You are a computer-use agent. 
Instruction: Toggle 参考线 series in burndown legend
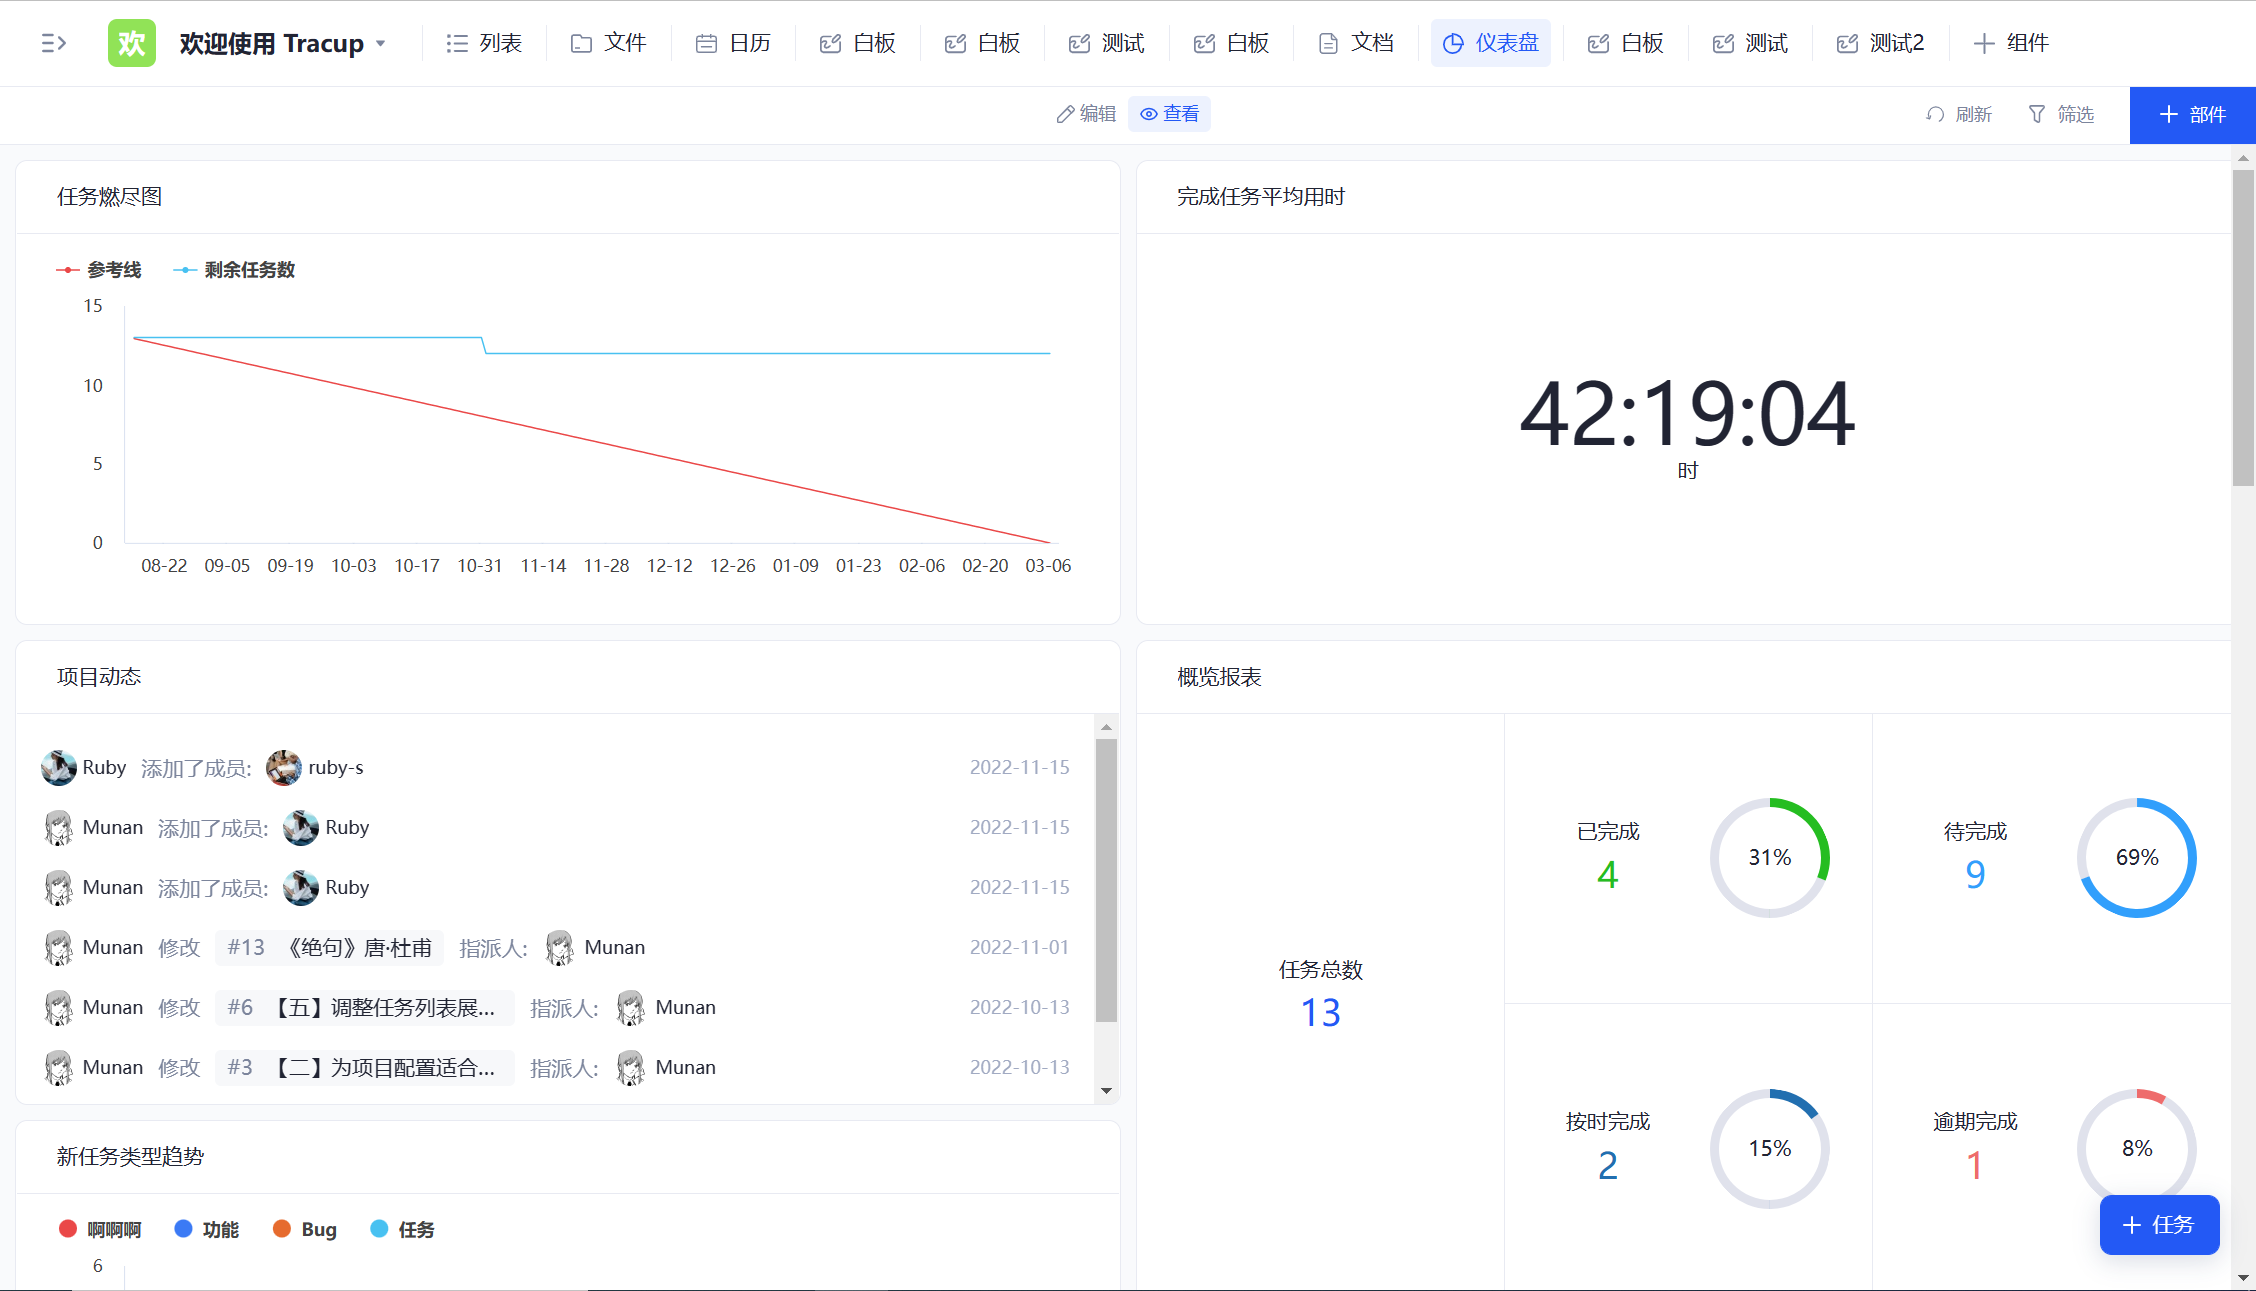tap(99, 270)
